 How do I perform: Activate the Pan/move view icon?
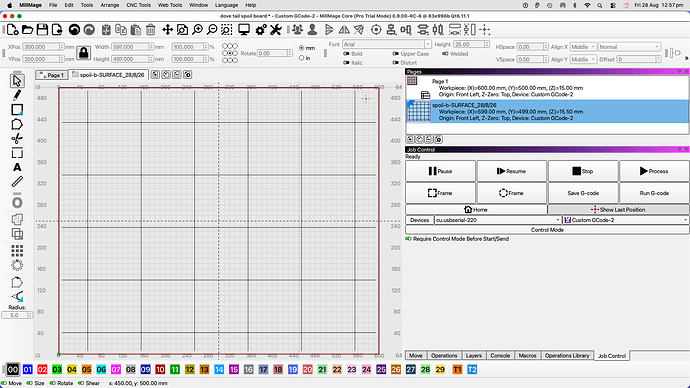click(167, 29)
